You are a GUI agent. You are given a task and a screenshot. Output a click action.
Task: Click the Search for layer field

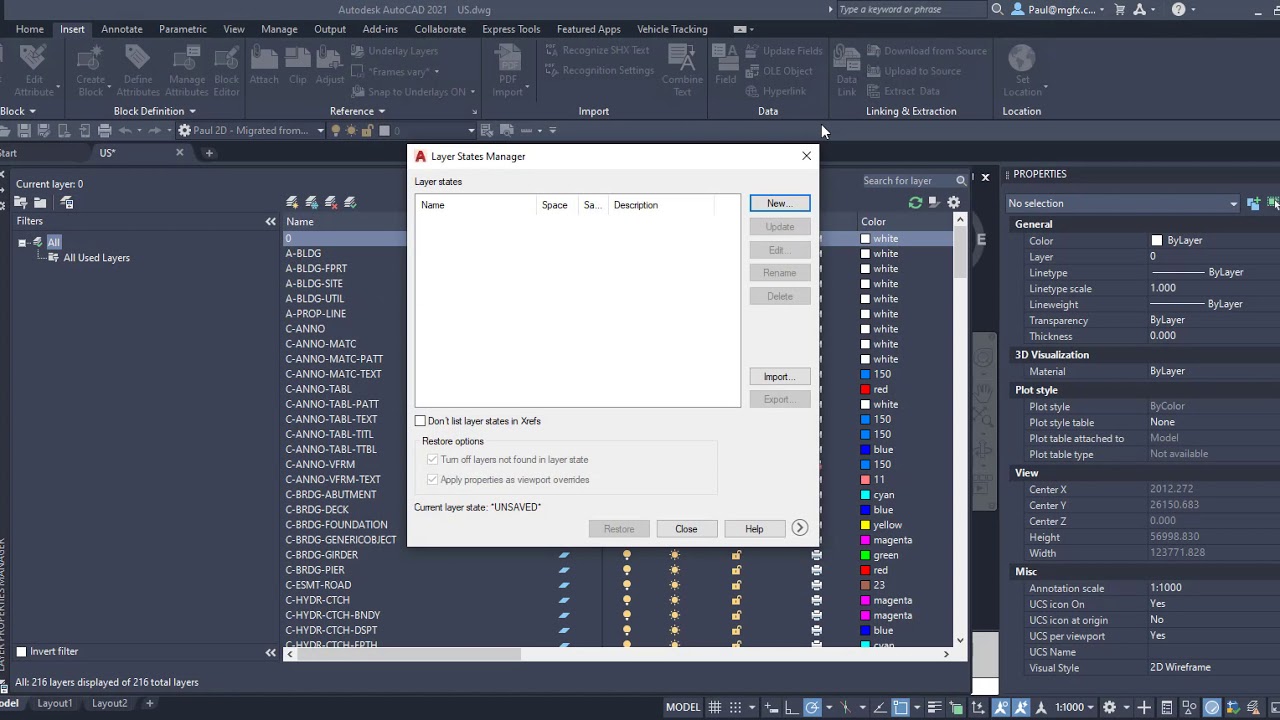(907, 181)
